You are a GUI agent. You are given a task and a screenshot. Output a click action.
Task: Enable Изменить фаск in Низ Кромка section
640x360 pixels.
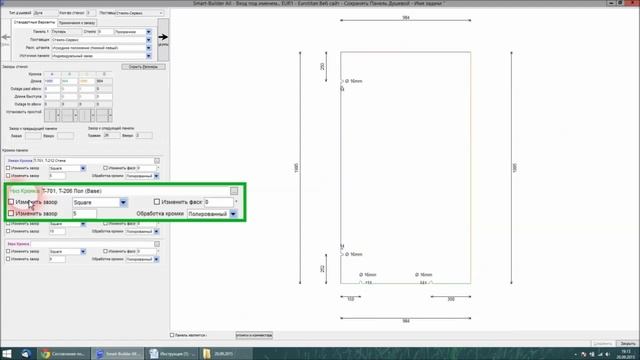[157, 202]
